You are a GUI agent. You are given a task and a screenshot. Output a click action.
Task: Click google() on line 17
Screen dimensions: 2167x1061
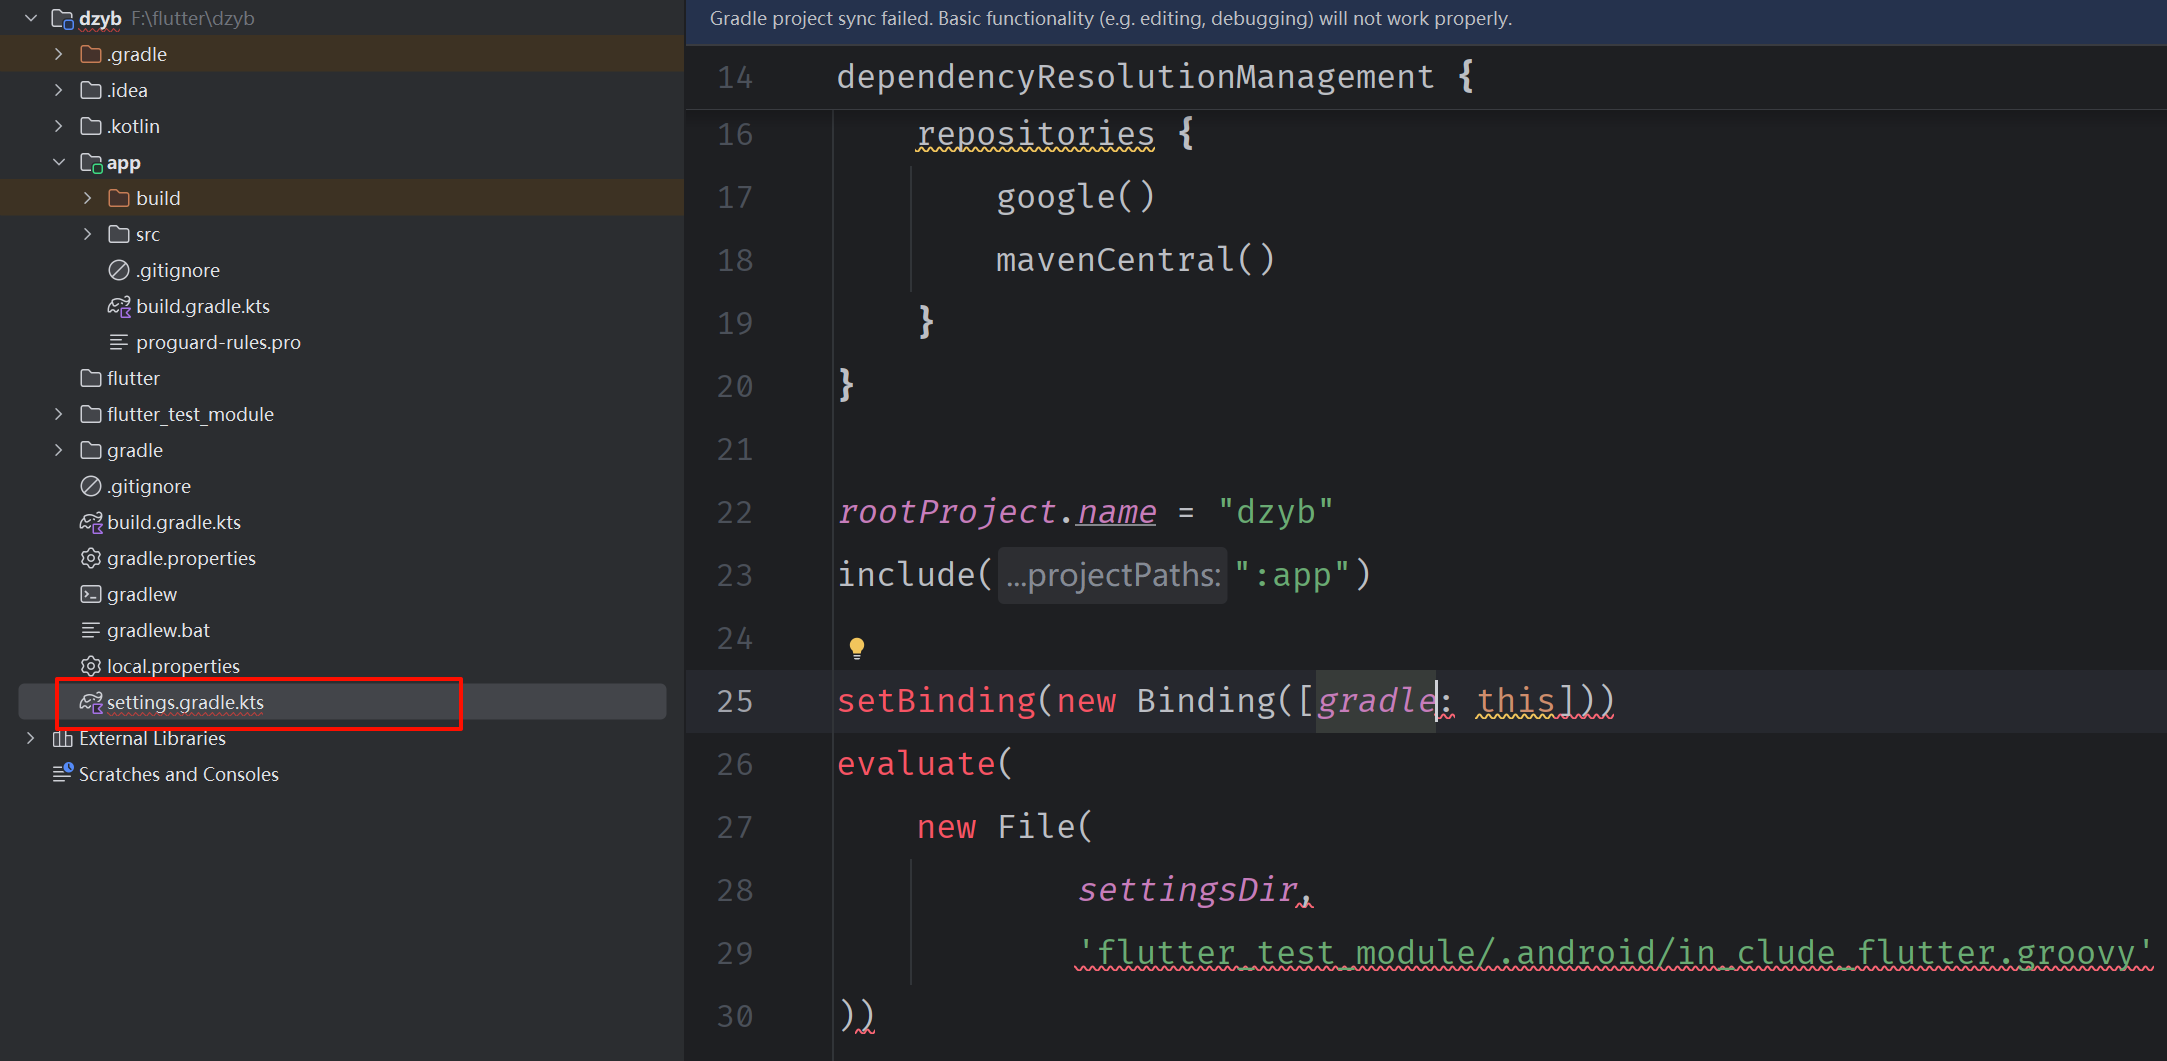1076,197
